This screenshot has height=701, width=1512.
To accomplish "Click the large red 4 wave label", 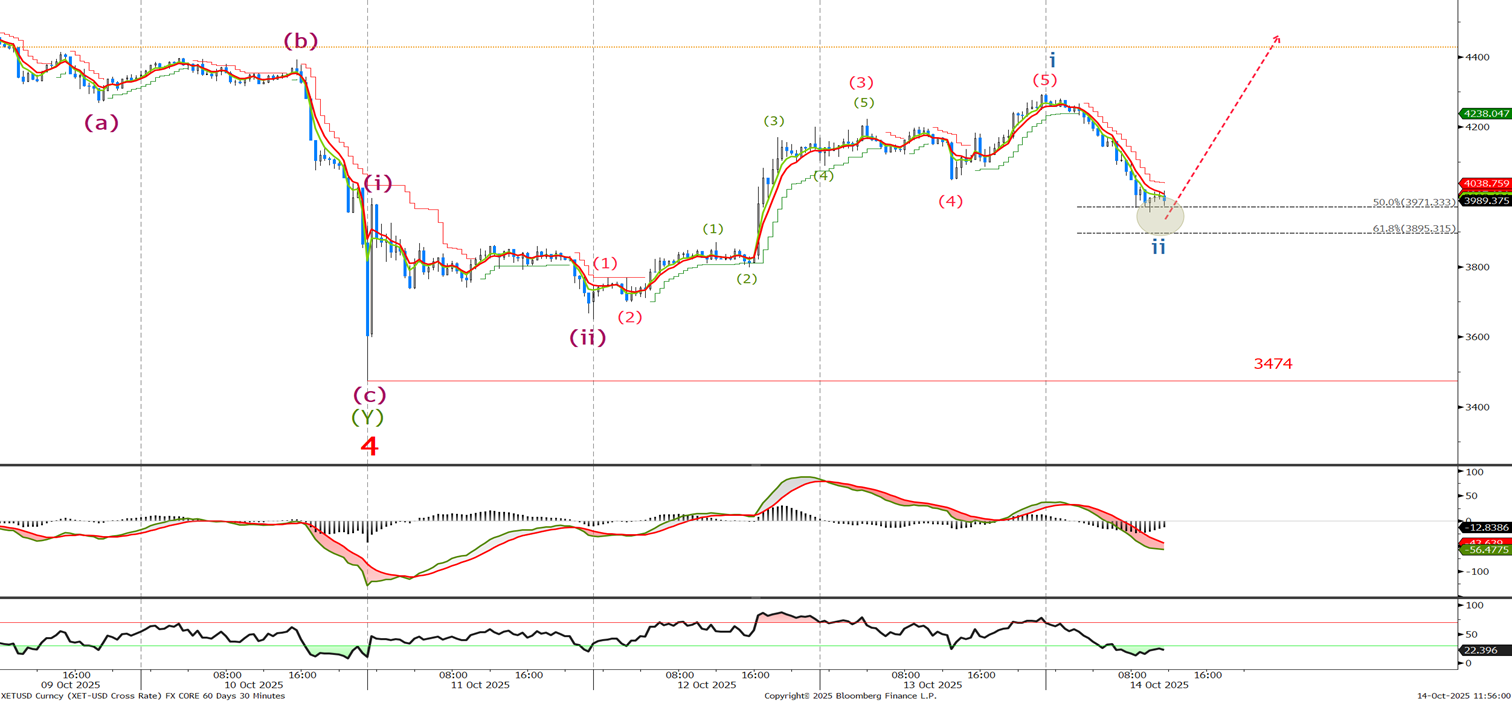I will 369,446.
